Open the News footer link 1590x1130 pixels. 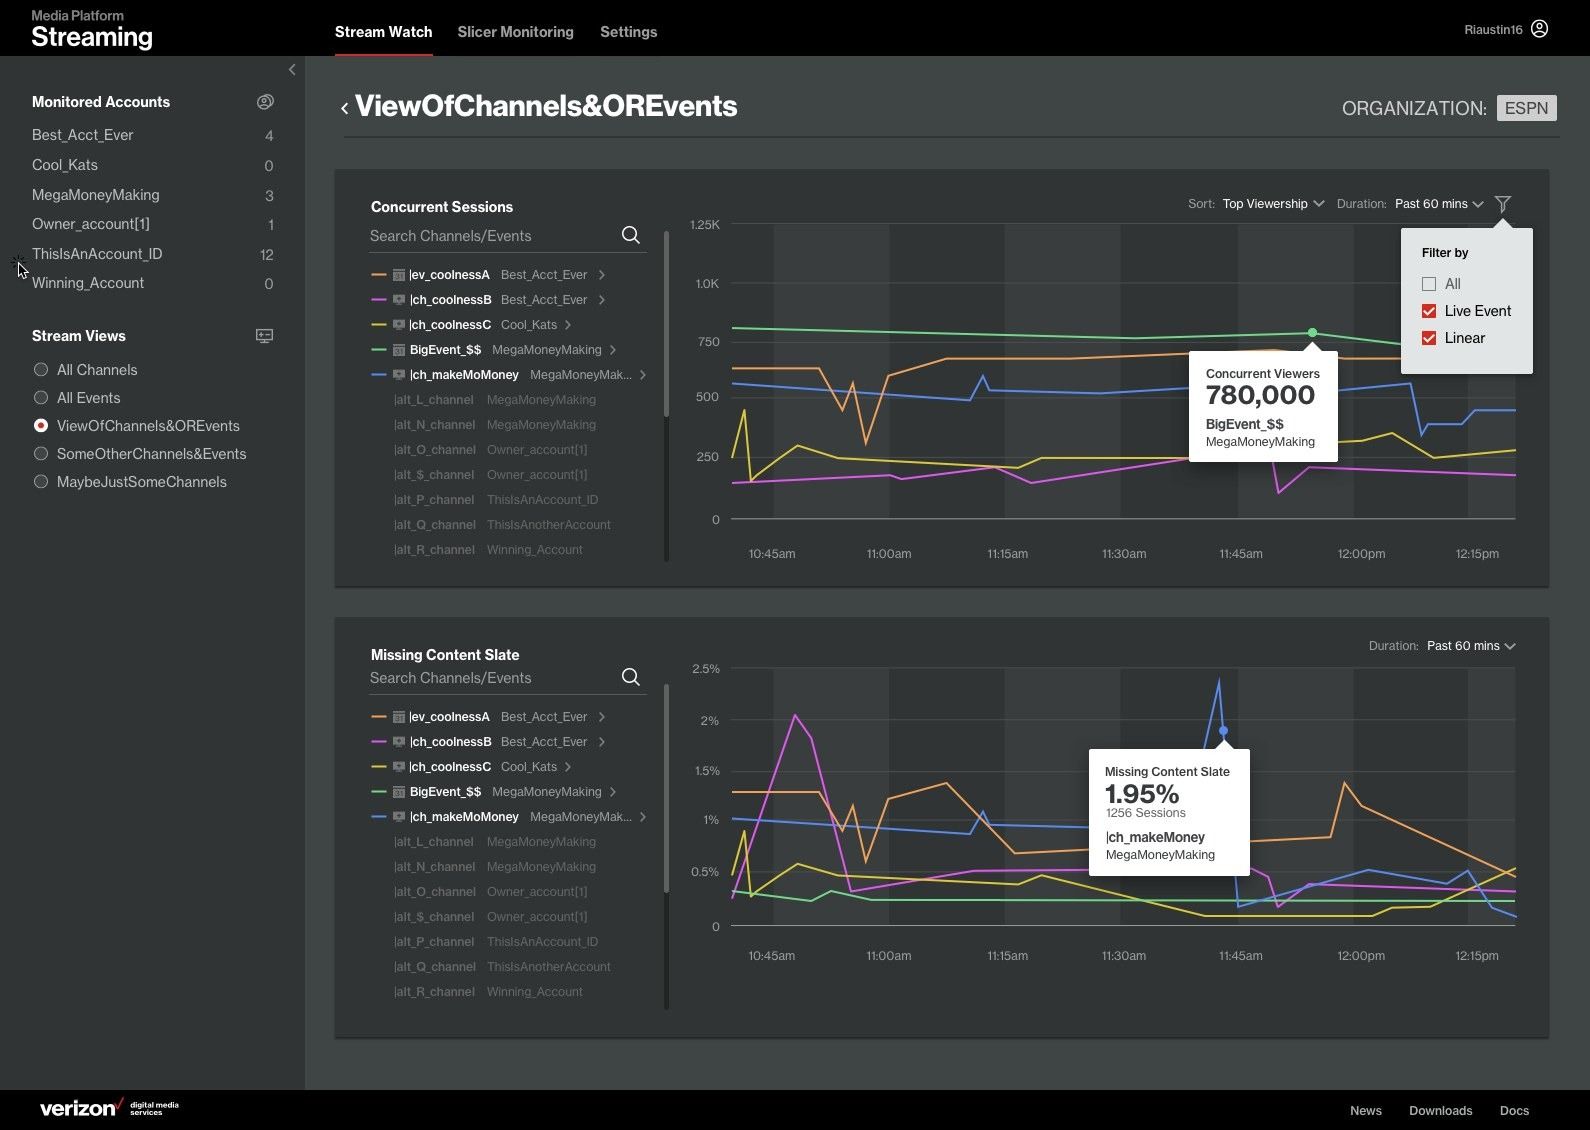tap(1365, 1111)
